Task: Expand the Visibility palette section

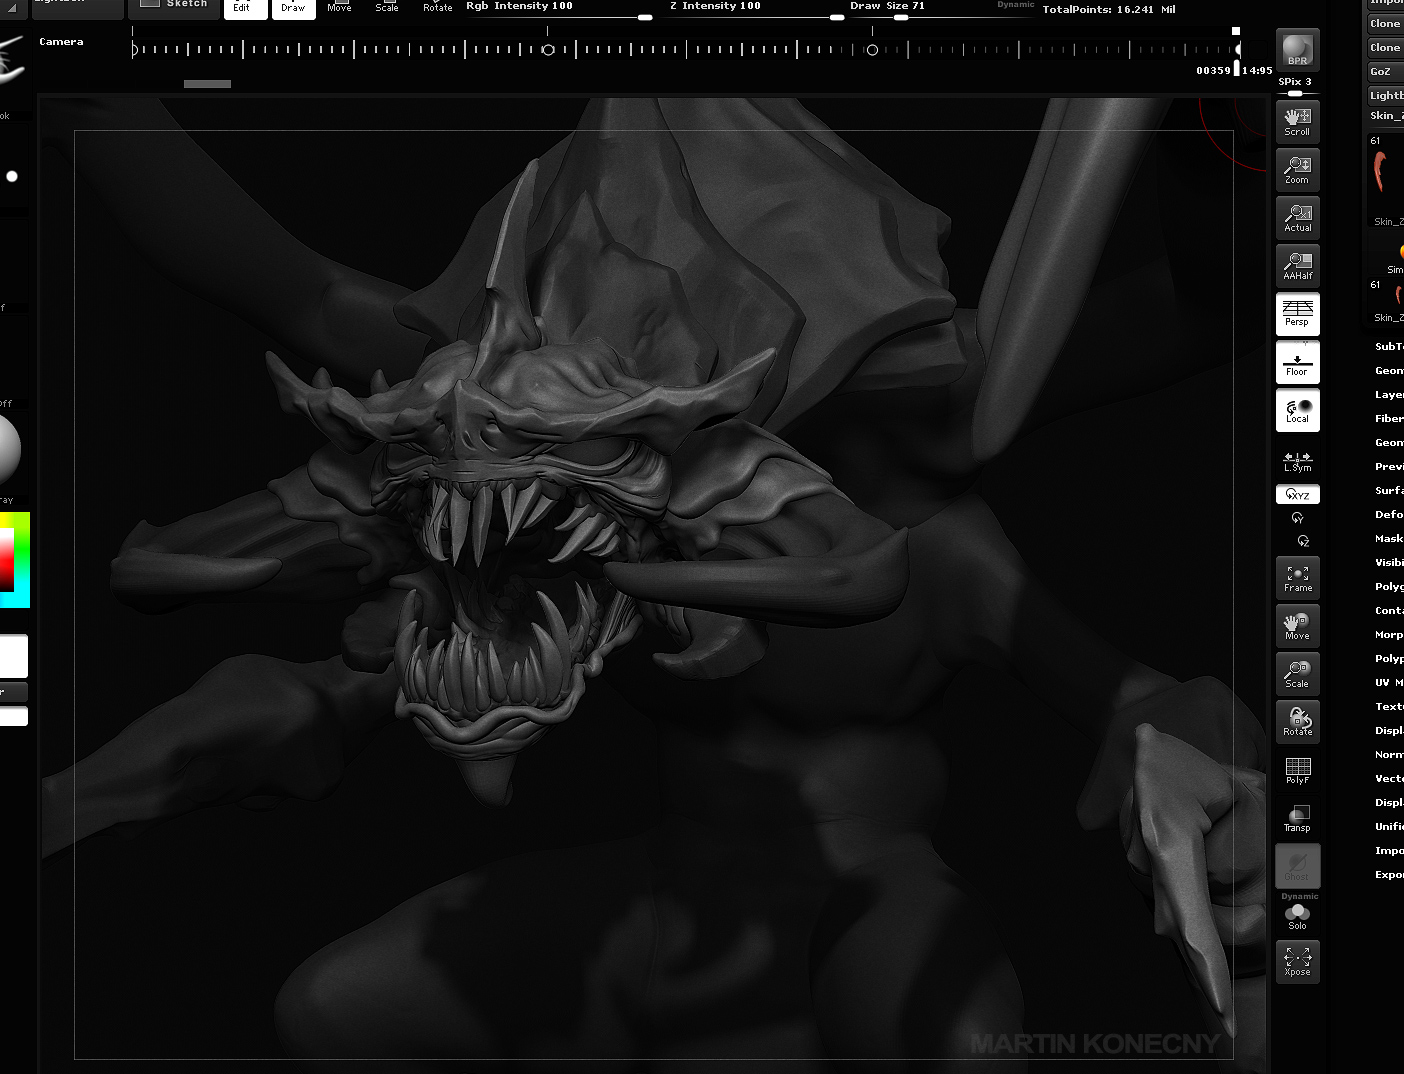Action: (x=1388, y=562)
